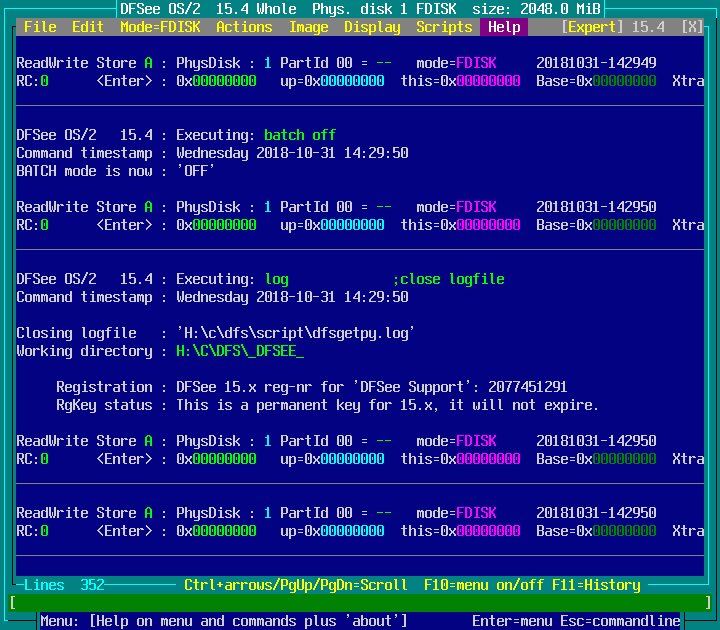Click the Enter=menu Esc=commandline hint

coord(576,621)
